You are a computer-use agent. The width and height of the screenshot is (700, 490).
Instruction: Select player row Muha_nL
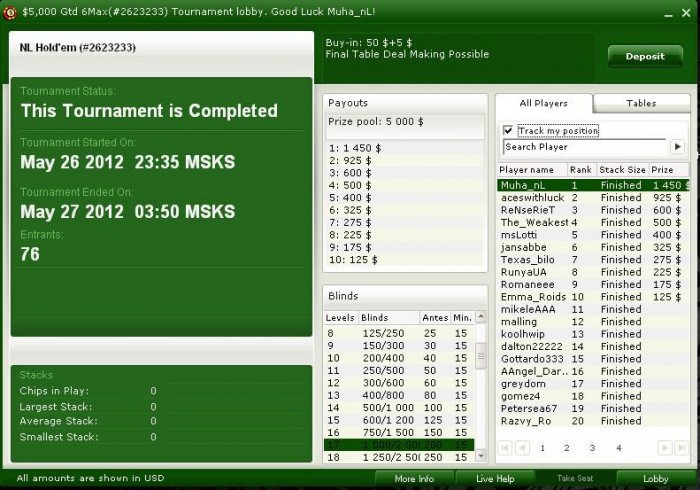click(593, 185)
